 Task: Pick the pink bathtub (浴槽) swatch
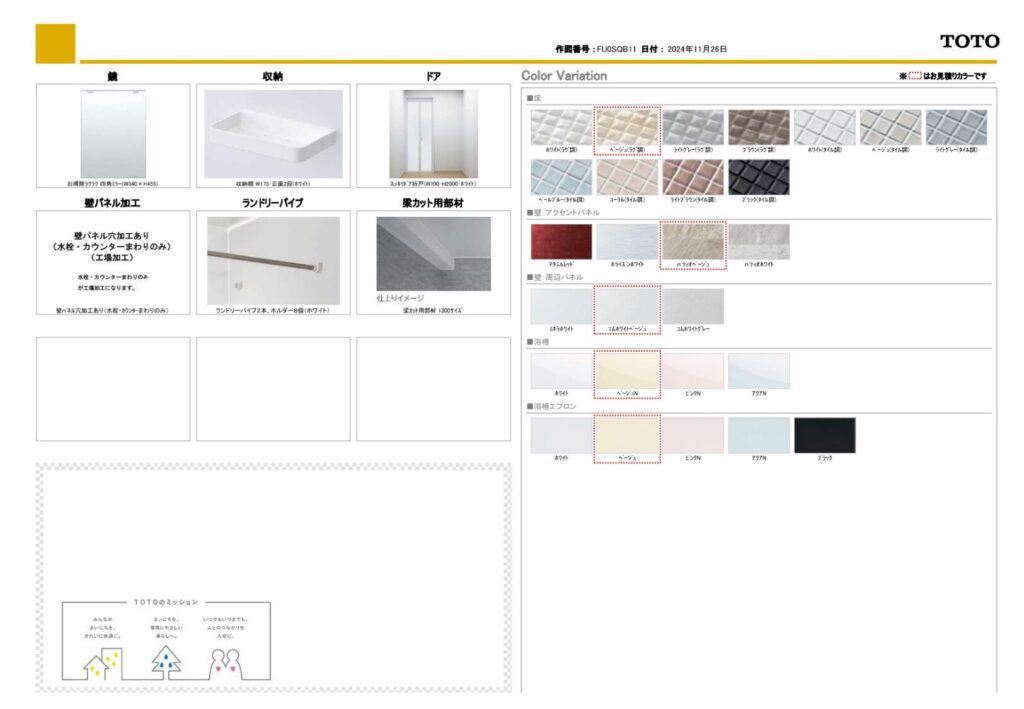pos(693,370)
